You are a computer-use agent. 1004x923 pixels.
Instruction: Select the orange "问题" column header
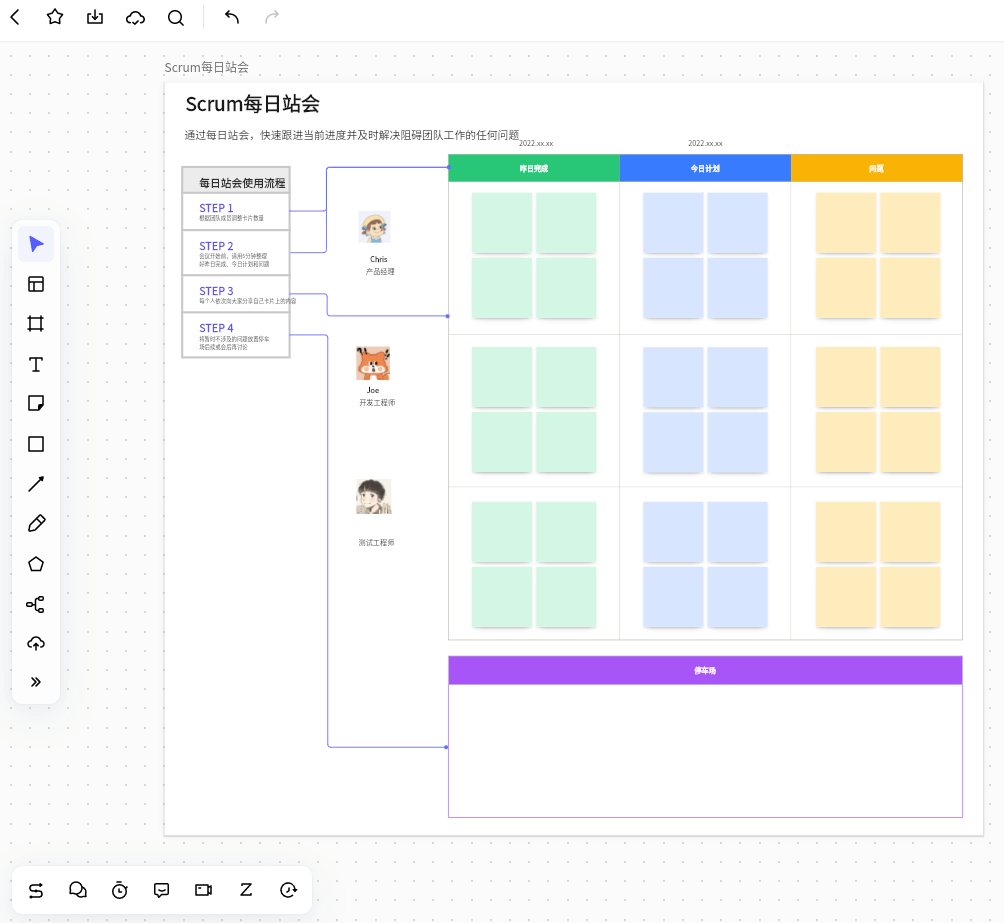point(877,168)
